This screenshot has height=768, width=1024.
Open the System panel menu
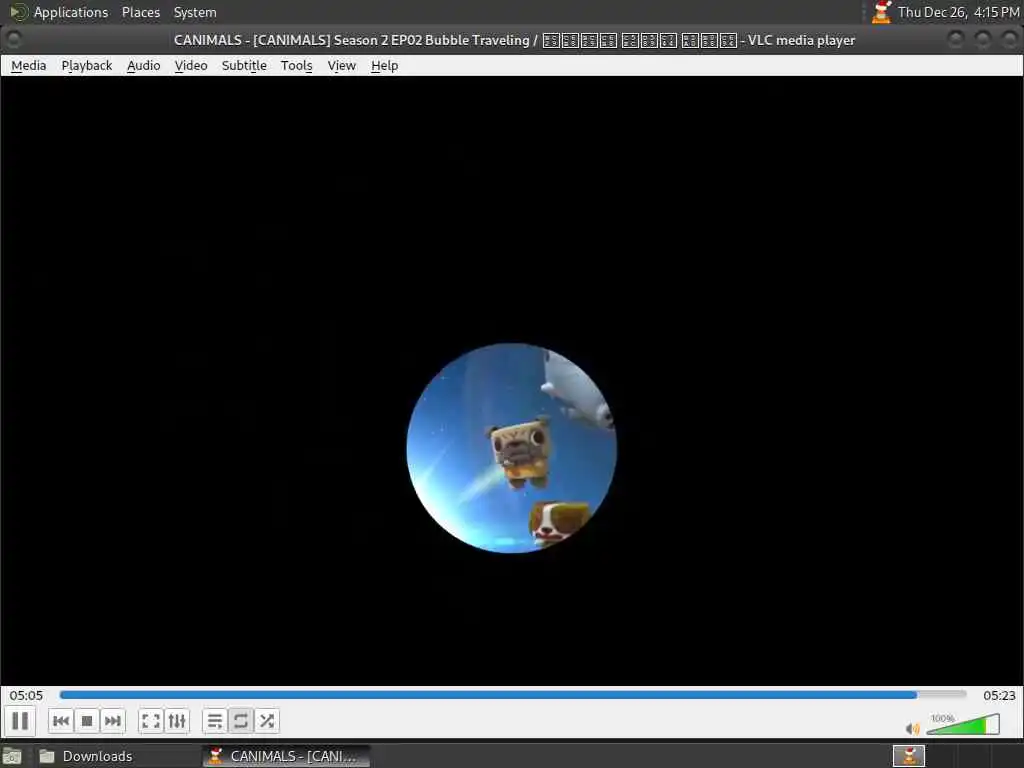coord(195,12)
